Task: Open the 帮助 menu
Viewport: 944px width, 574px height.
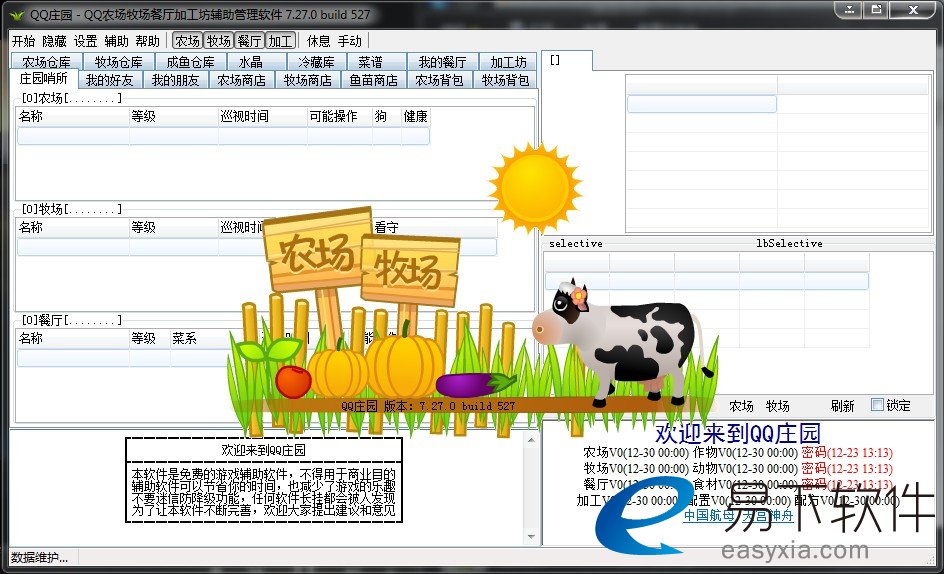Action: (x=148, y=41)
